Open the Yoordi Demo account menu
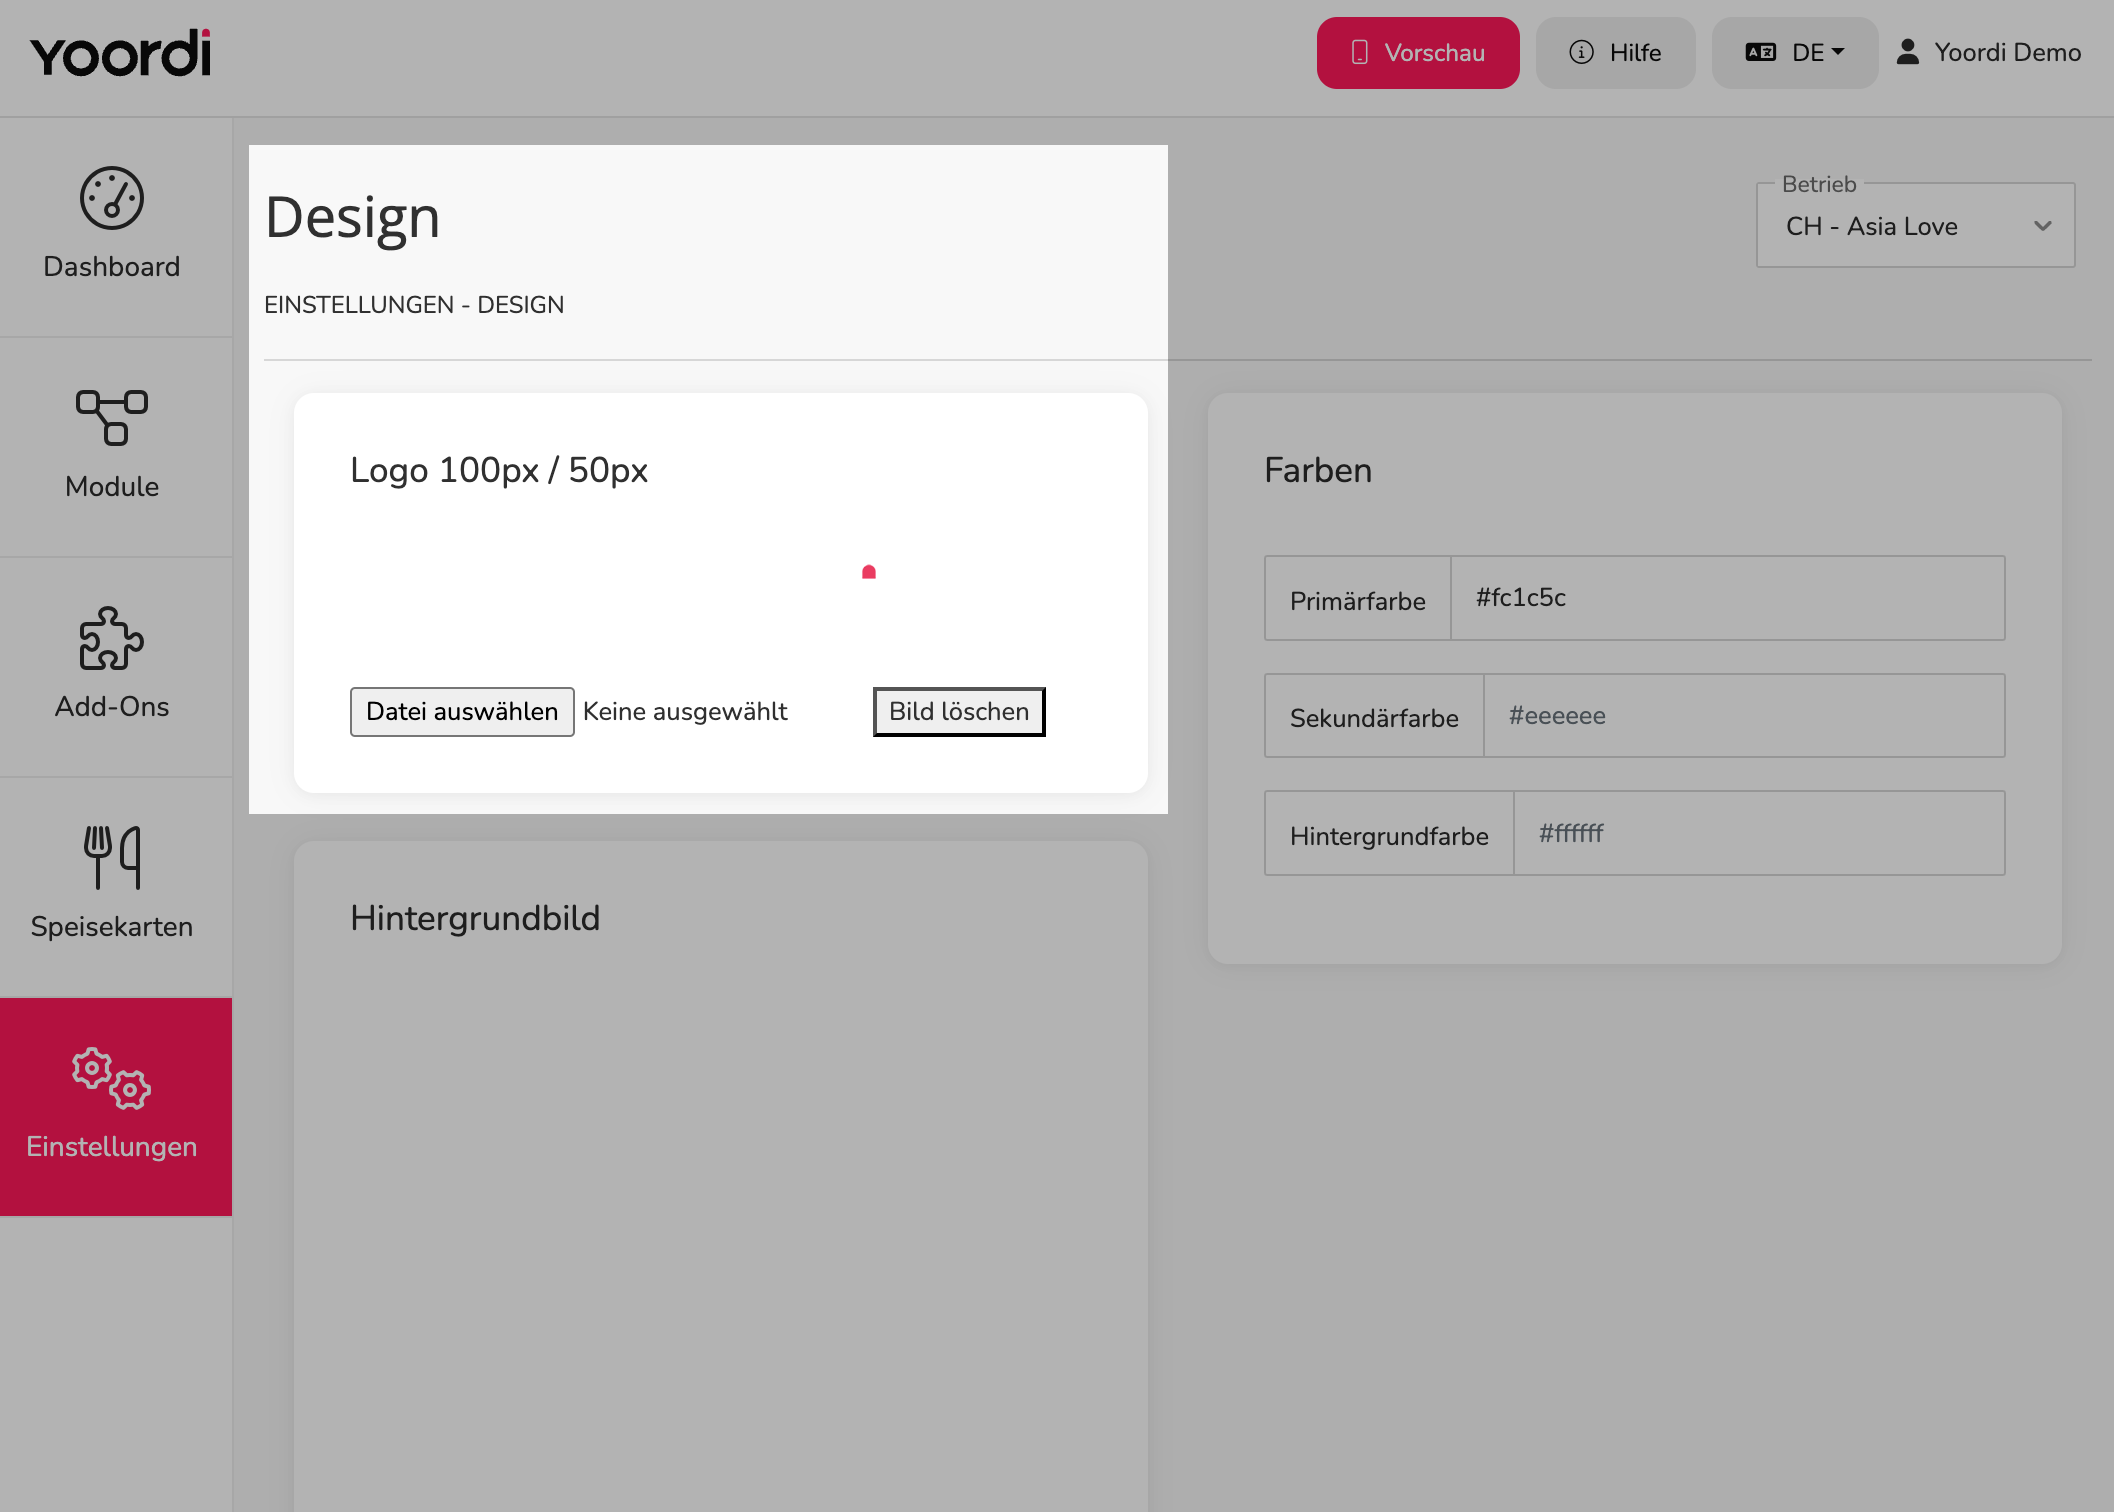Screen dimensions: 2114x1512 [1989, 52]
